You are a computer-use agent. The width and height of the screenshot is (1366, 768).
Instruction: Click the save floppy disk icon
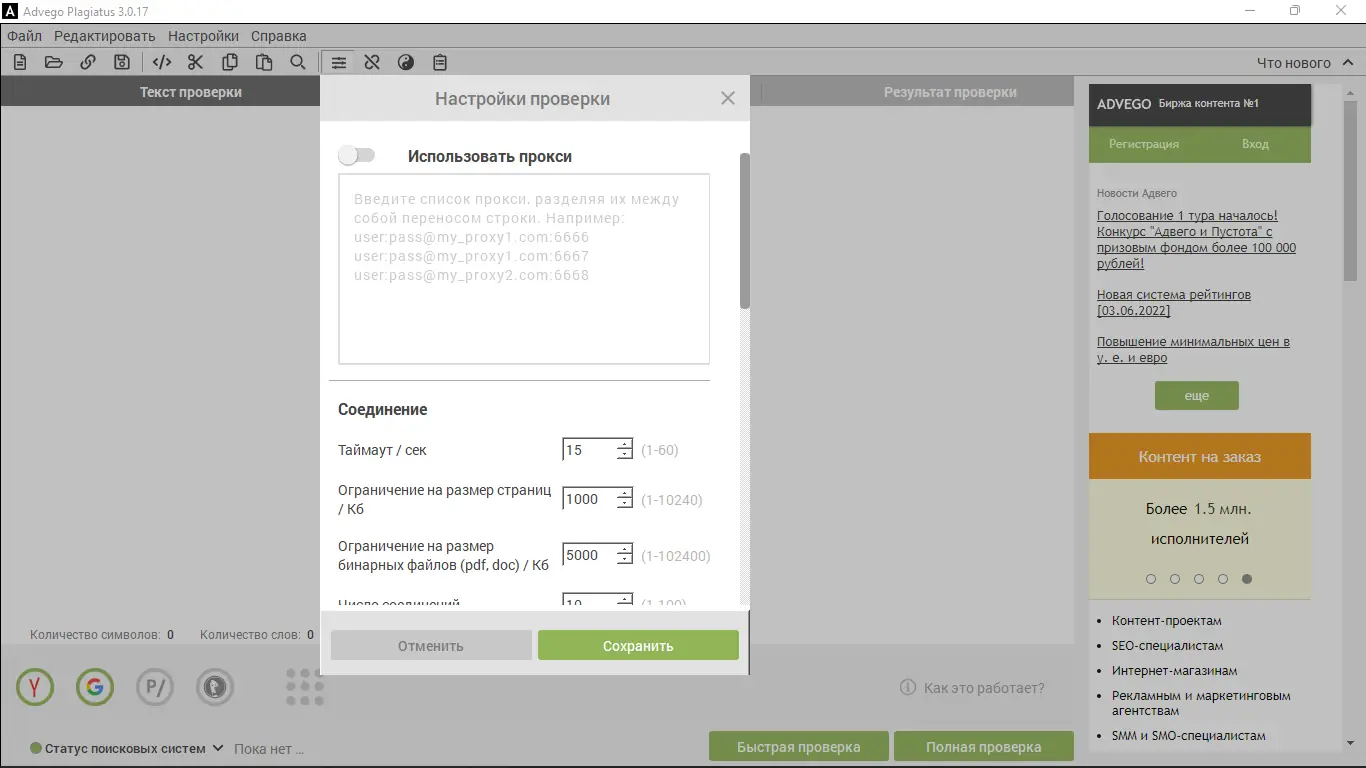click(122, 62)
